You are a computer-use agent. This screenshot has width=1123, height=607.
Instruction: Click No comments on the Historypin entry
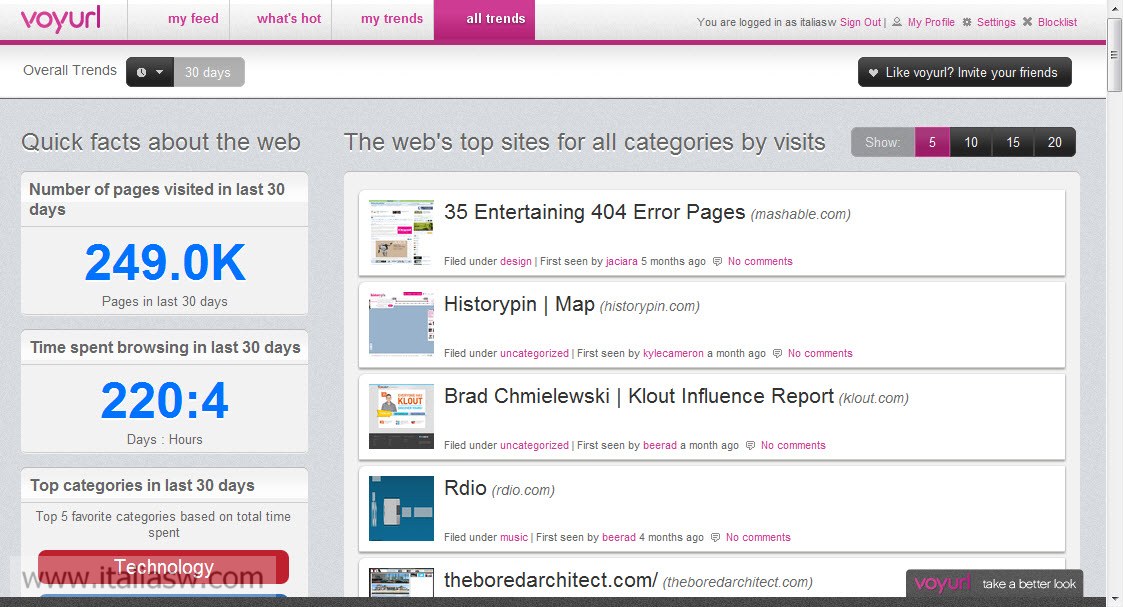(820, 353)
